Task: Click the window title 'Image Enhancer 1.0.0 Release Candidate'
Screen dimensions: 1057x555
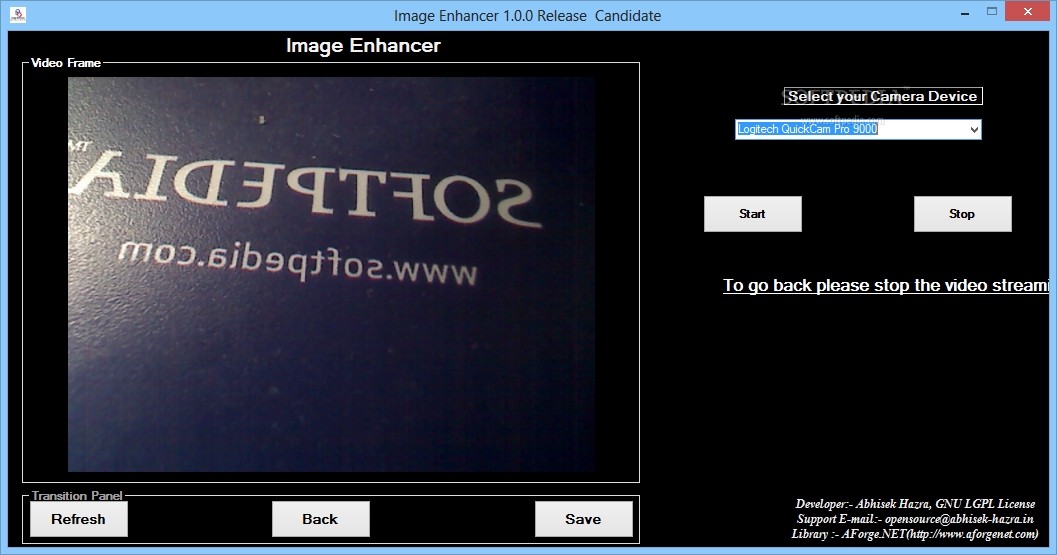Action: (x=527, y=16)
